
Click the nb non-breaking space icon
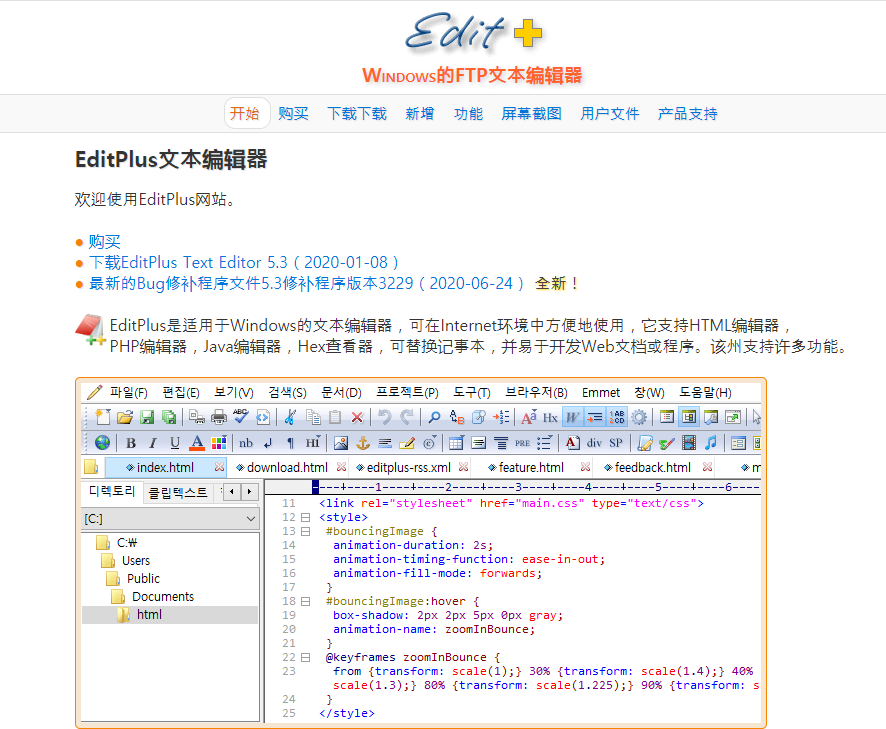pos(246,442)
